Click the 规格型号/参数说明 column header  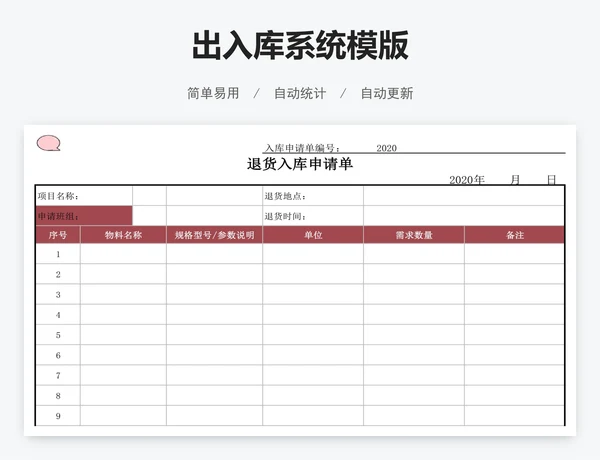click(214, 235)
